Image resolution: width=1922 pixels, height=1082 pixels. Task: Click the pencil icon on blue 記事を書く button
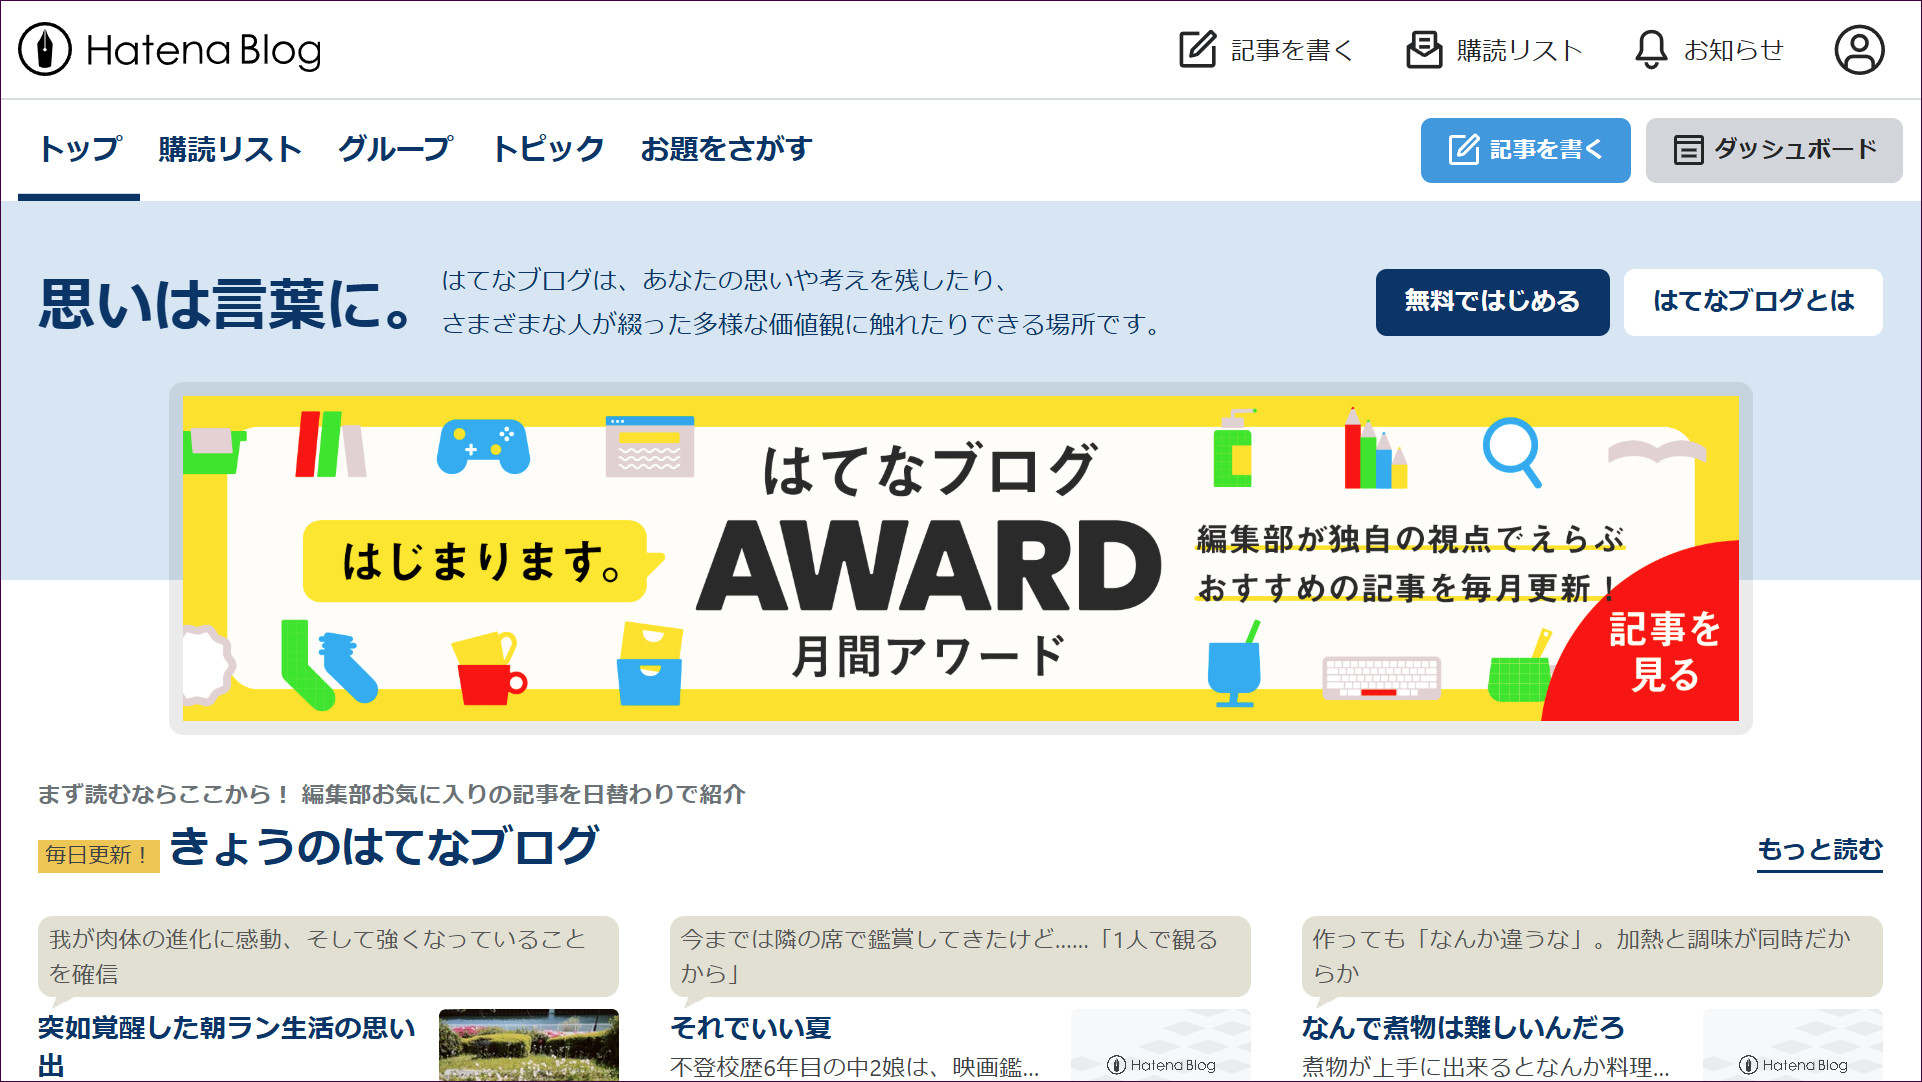1463,150
